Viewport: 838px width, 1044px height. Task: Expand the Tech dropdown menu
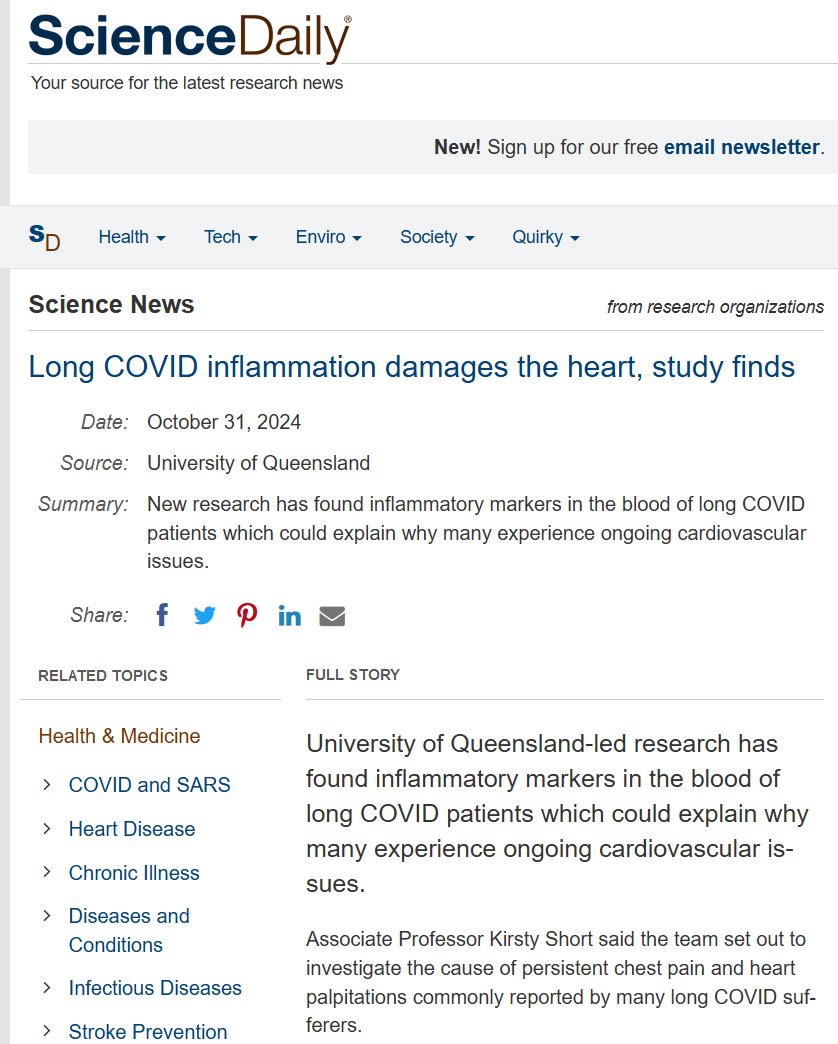click(x=230, y=237)
